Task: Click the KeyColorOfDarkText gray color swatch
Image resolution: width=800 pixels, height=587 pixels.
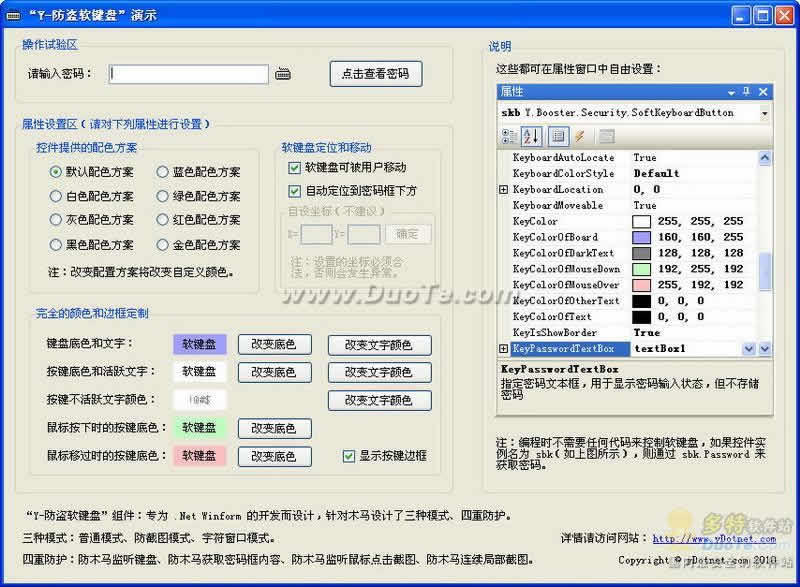Action: 641,253
